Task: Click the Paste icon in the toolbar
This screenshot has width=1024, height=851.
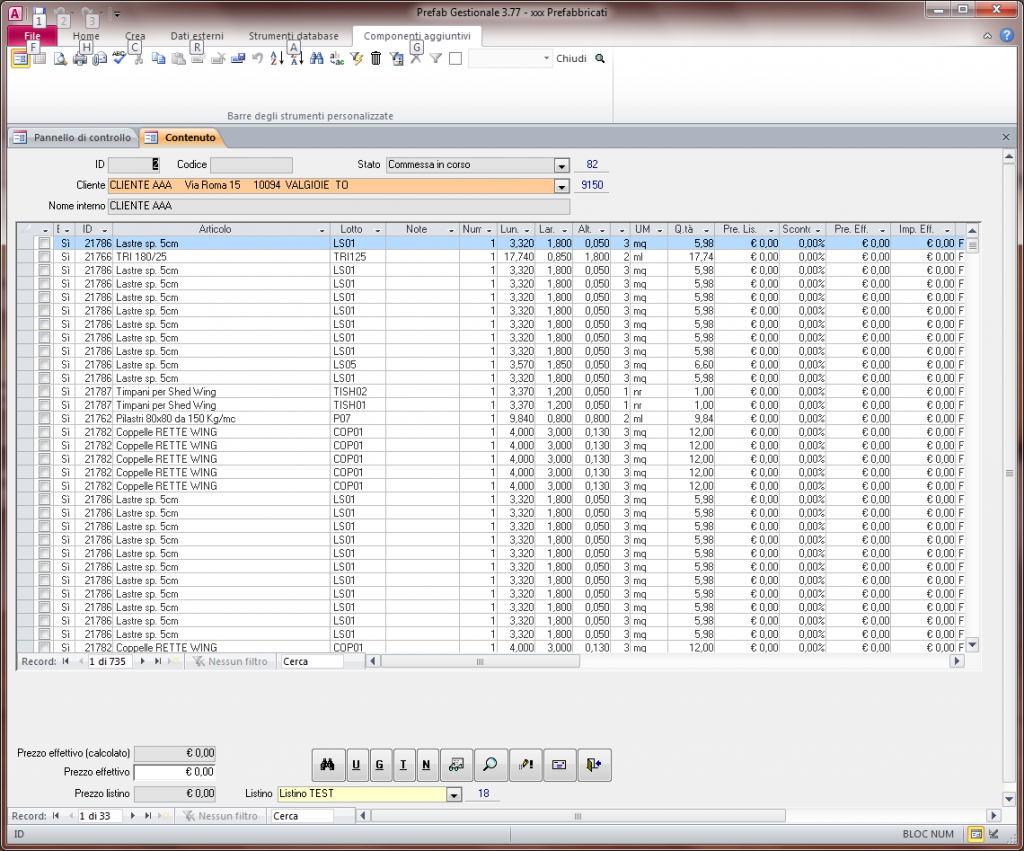Action: click(178, 59)
